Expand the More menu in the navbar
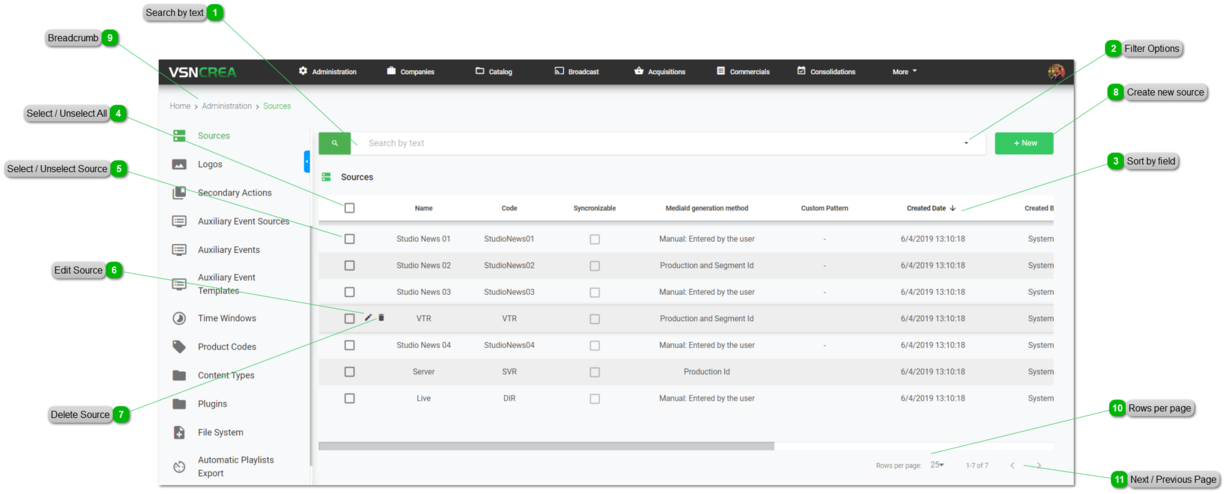The image size is (1226, 494). pyautogui.click(x=904, y=72)
